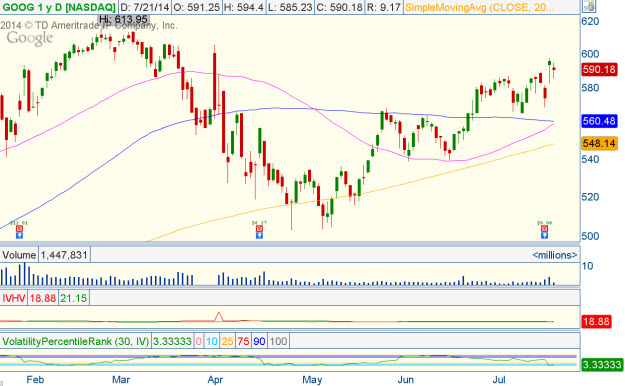Viewport: 625px width, 386px height.
Task: Click the date field D: 7/21/14
Action: [145, 7]
